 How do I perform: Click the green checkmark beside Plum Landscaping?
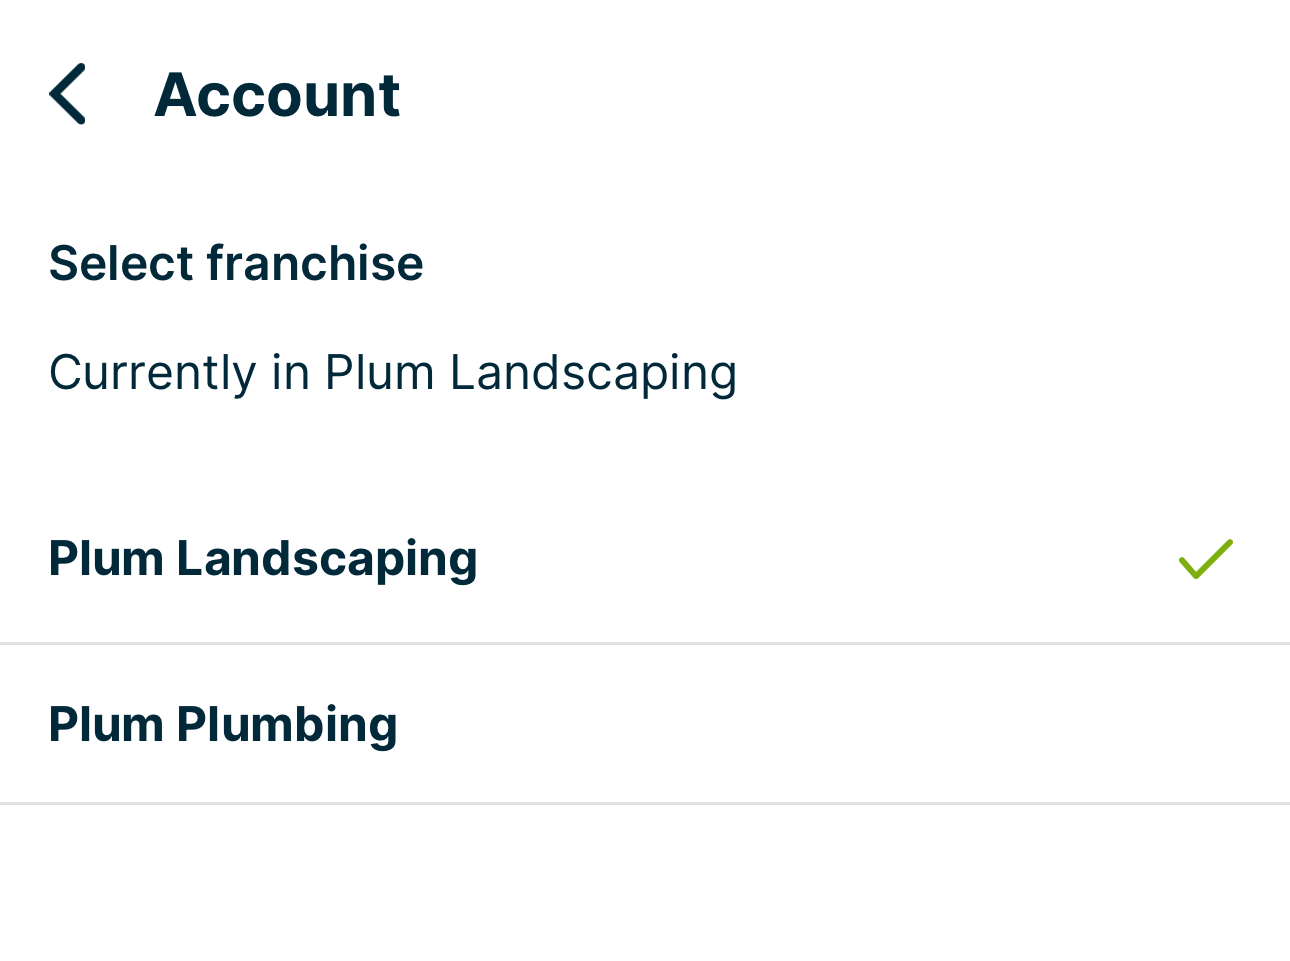click(1205, 559)
